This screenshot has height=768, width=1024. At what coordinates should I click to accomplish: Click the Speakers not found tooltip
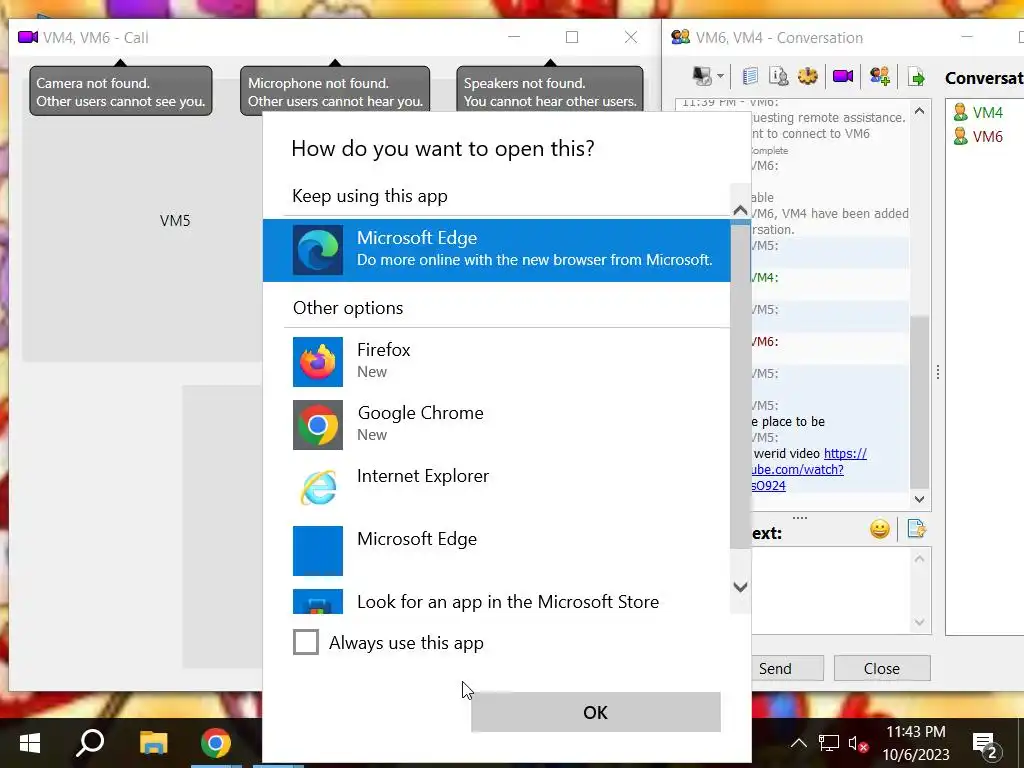550,91
